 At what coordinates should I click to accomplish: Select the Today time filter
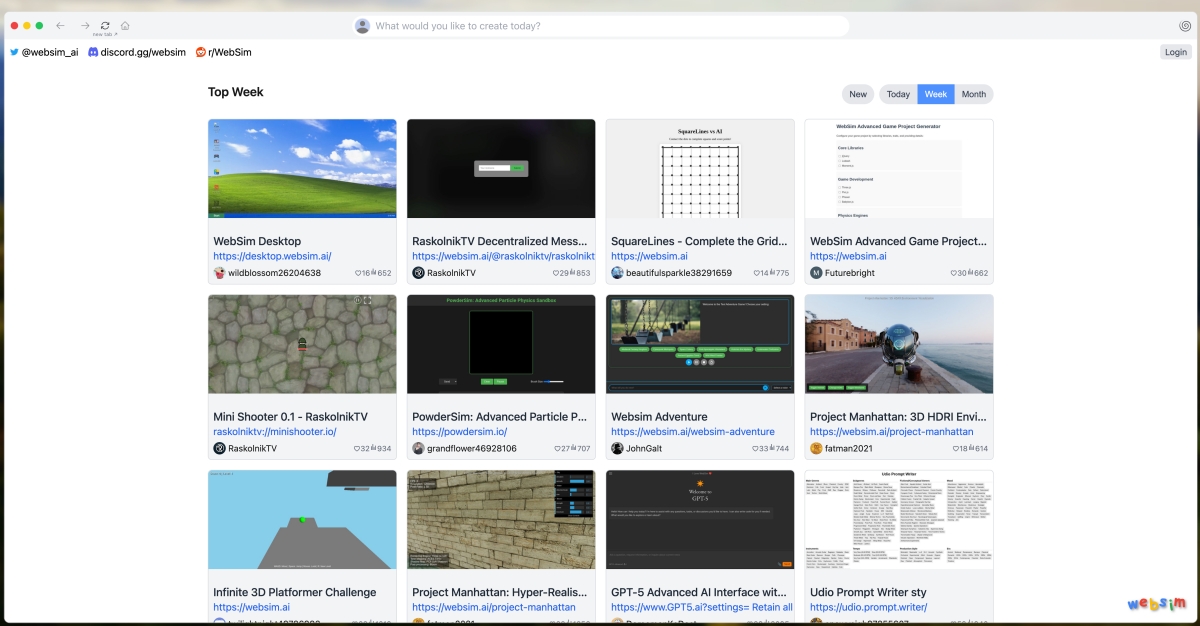[898, 94]
